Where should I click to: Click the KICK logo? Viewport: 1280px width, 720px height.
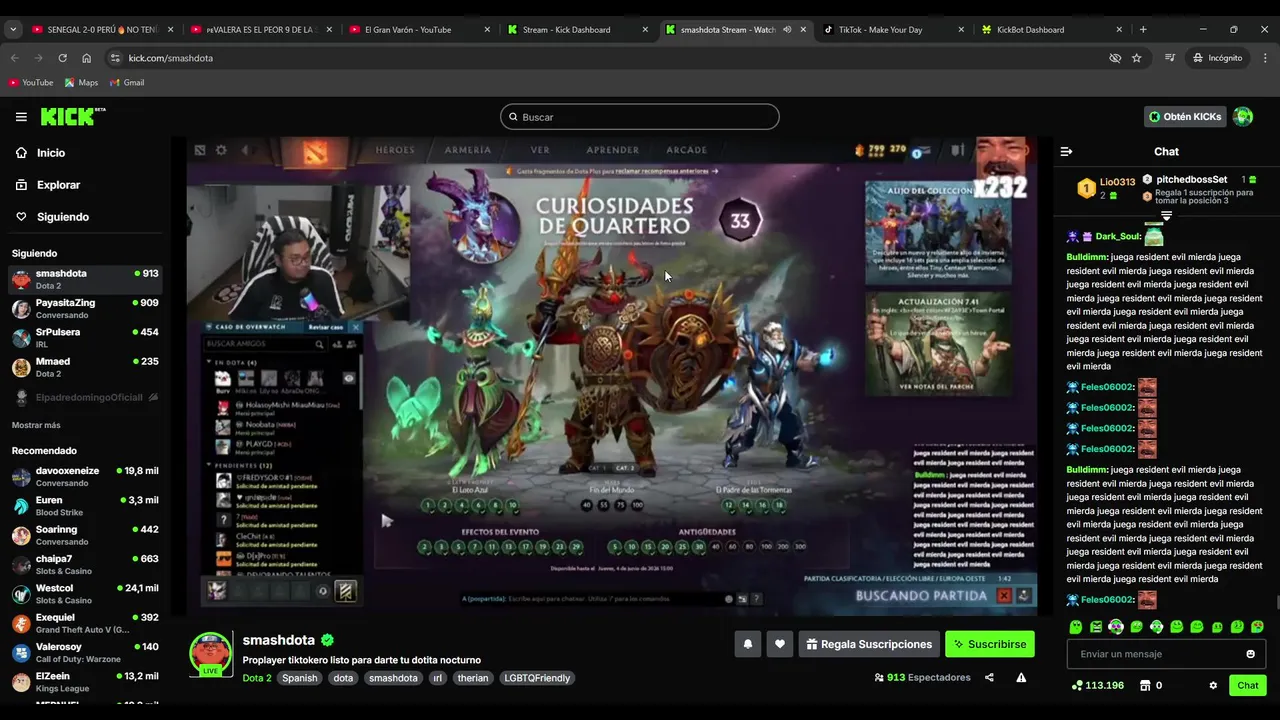73,117
